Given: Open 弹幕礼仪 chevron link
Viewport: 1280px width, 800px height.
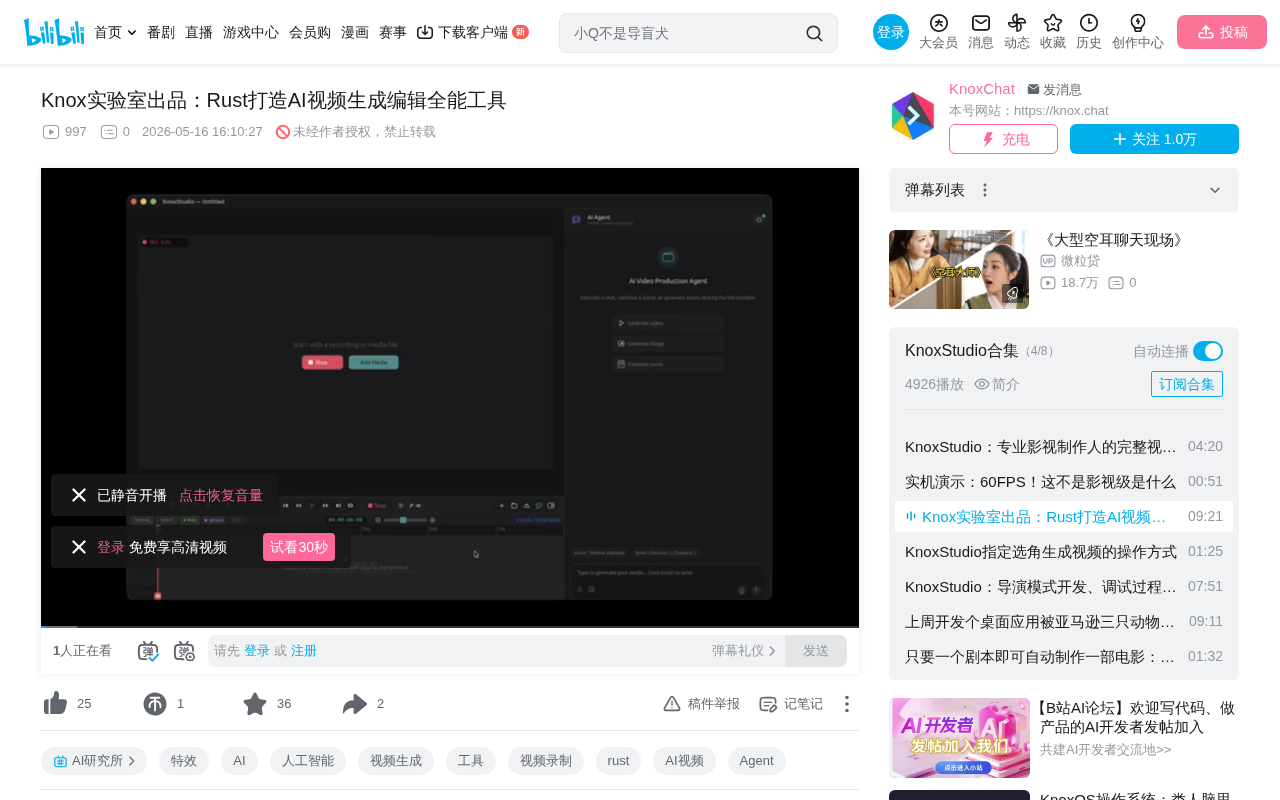Looking at the screenshot, I should (744, 651).
